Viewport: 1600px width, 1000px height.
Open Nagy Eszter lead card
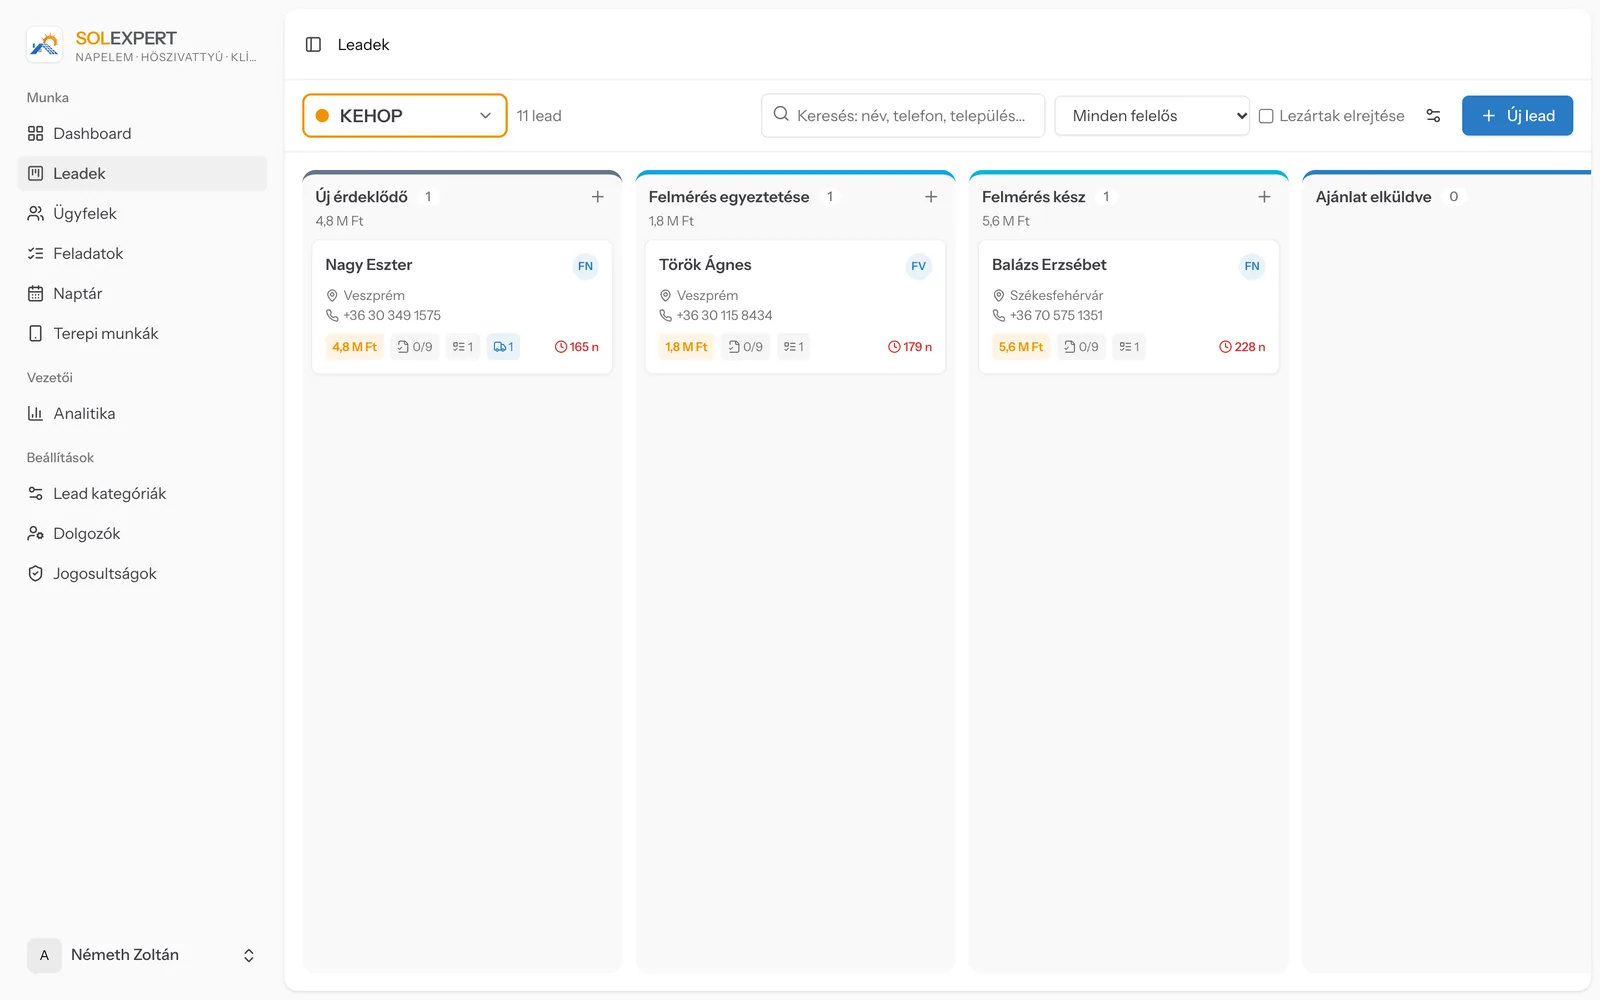462,307
